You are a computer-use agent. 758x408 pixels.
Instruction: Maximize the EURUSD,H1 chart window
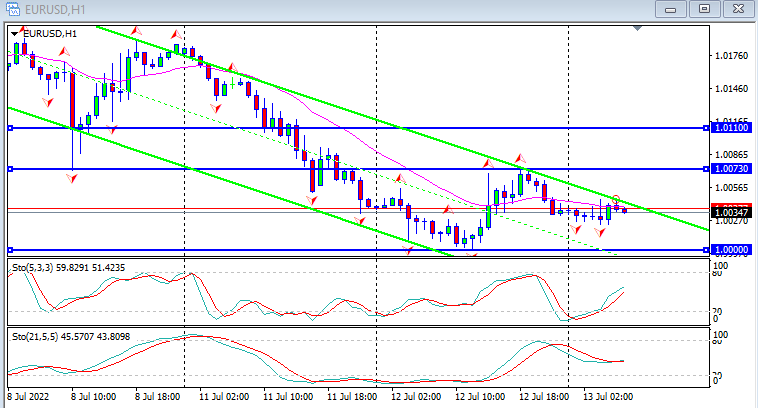click(705, 8)
